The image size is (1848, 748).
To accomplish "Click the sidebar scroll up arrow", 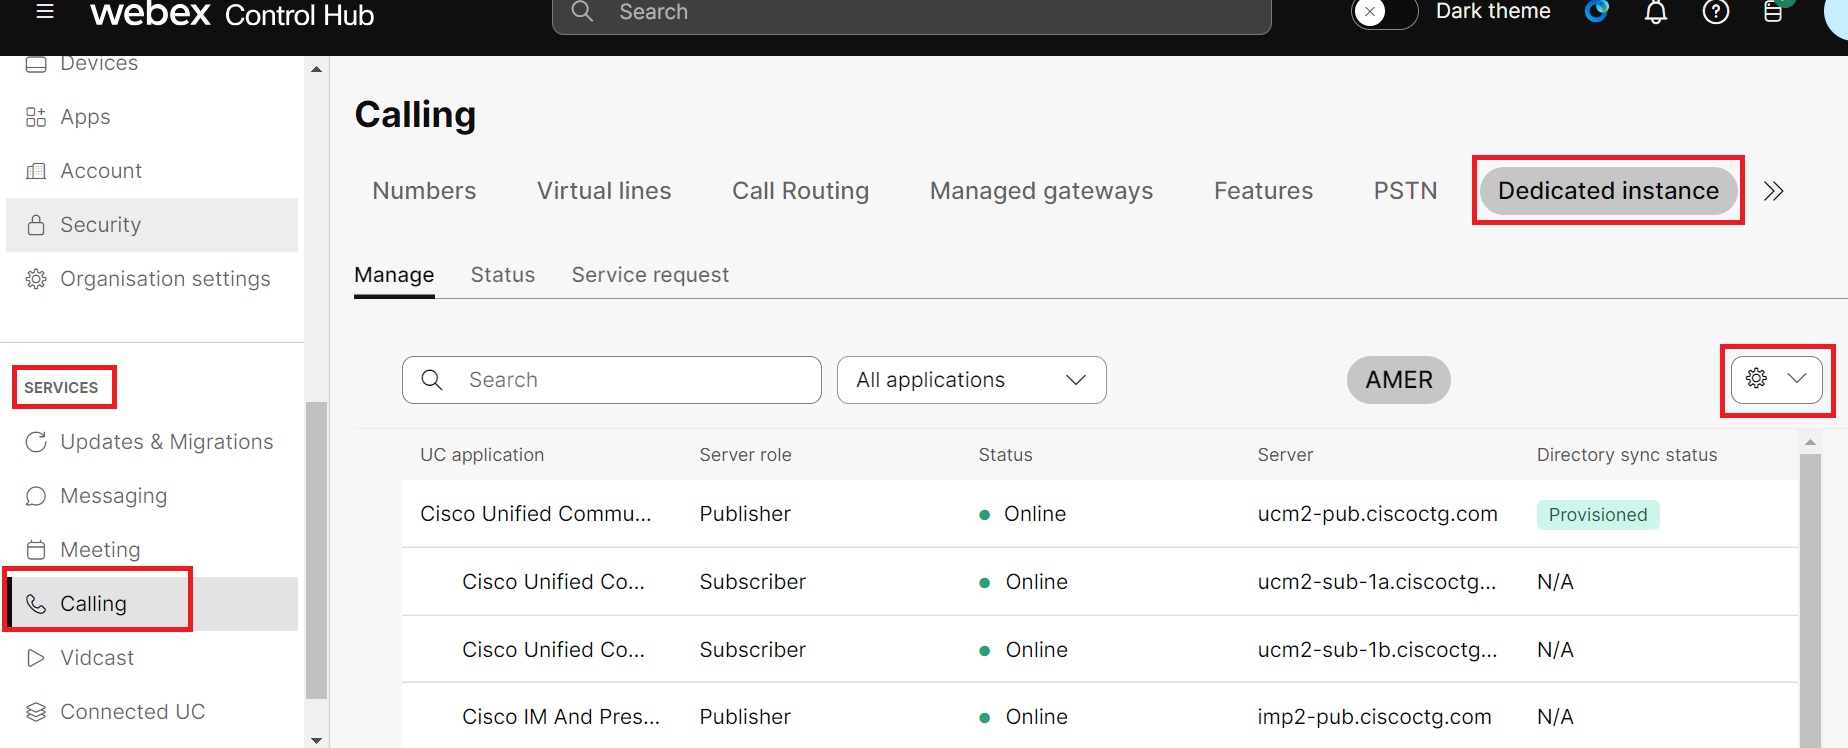I will (x=316, y=69).
